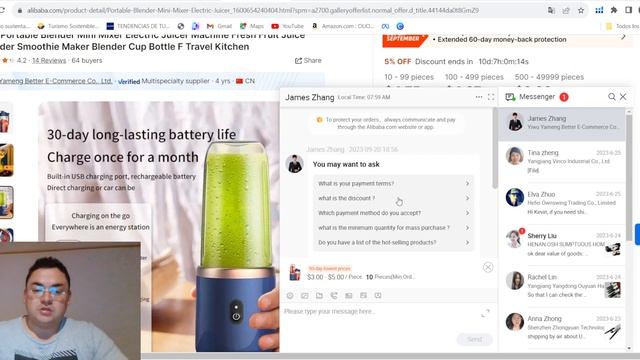The width and height of the screenshot is (640, 360).
Task: Click the sixth icon in the chat toolbar
Action: click(363, 296)
